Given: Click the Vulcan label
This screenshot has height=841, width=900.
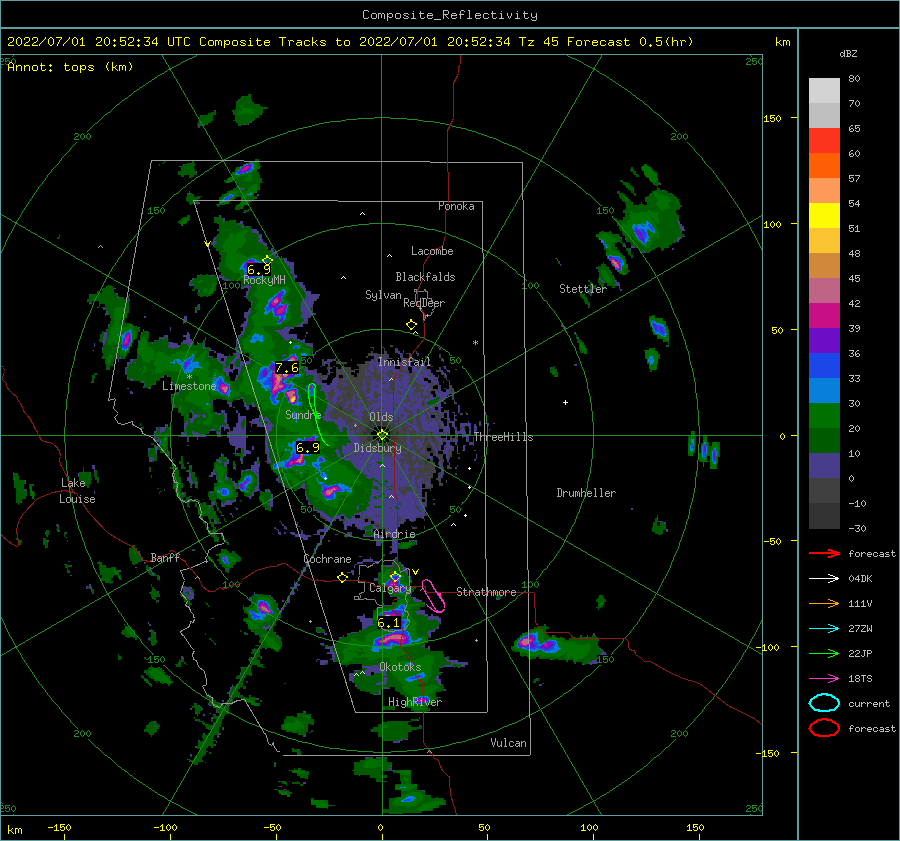Looking at the screenshot, I should click(509, 743).
